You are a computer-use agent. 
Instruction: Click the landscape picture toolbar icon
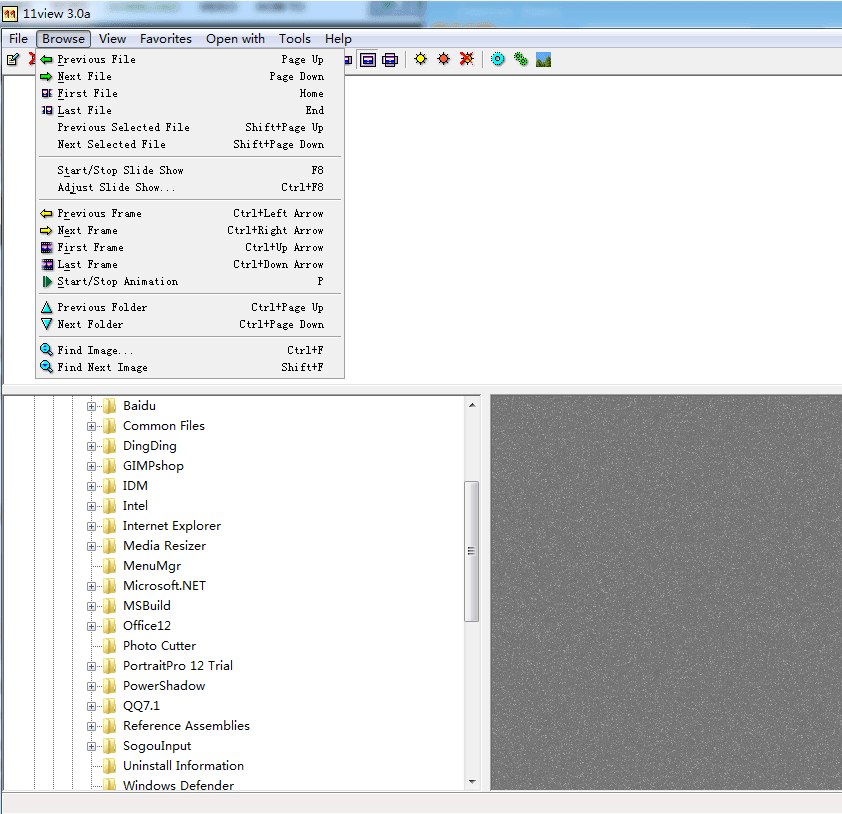(543, 60)
